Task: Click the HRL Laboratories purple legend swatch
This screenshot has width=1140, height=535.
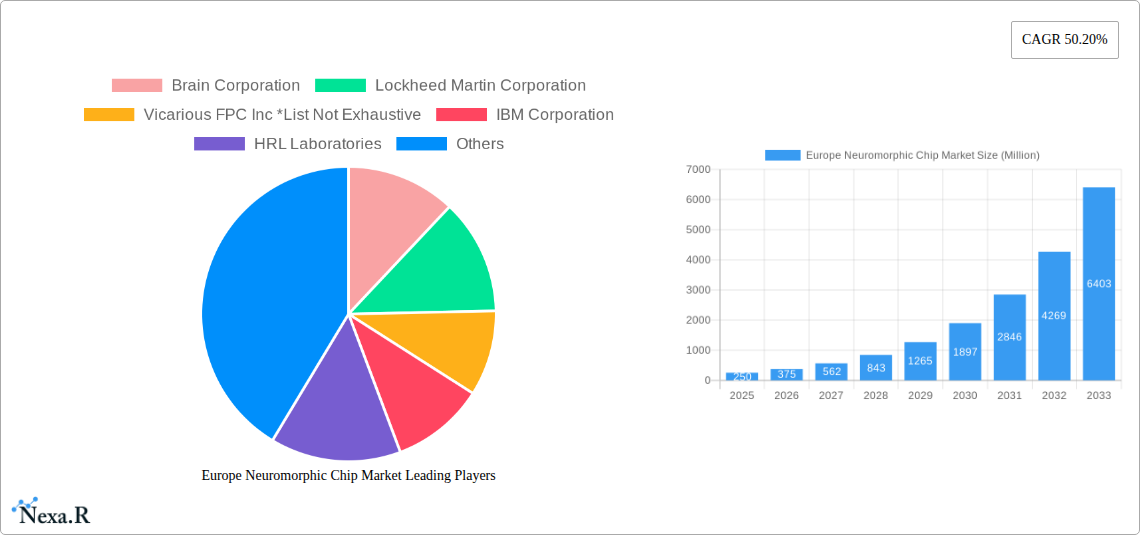Action: tap(220, 144)
